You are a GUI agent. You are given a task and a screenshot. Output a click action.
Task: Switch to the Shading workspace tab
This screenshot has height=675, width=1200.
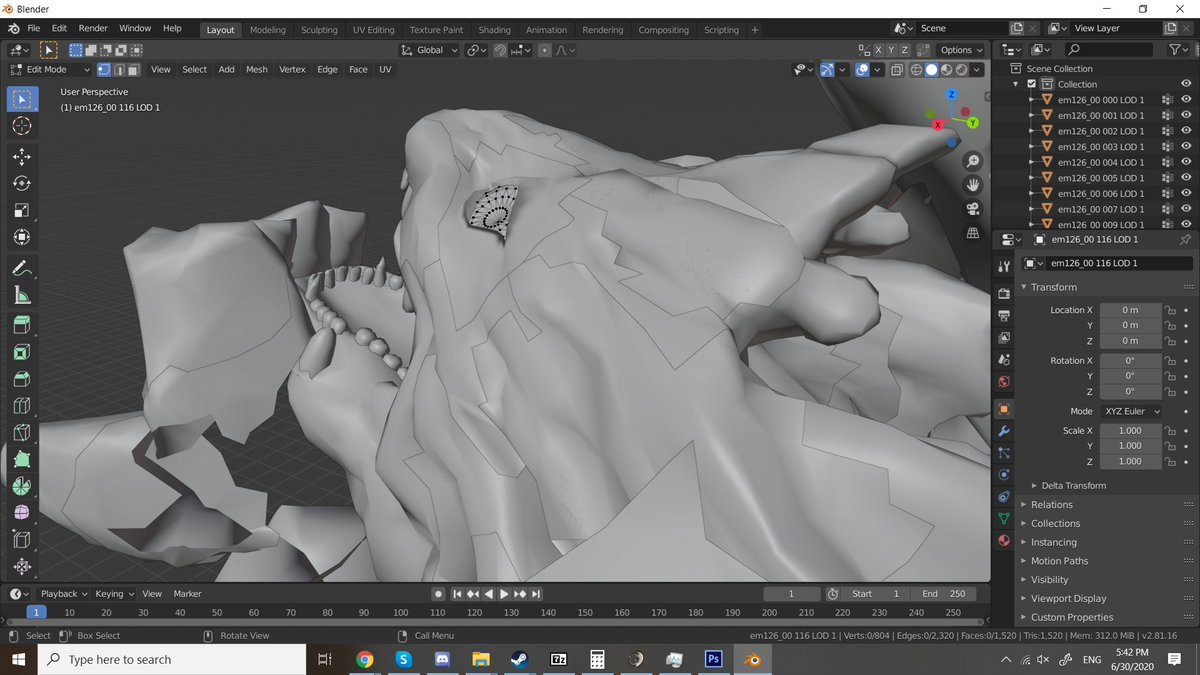pos(494,30)
